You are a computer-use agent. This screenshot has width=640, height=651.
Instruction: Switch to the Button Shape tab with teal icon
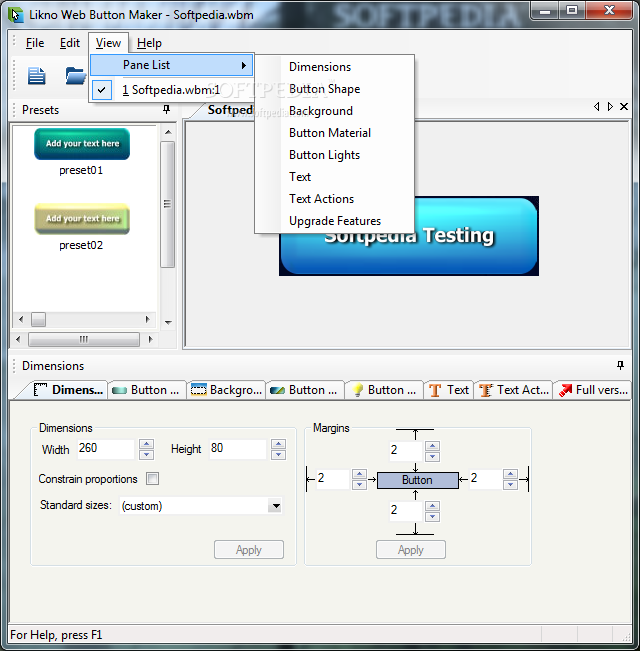click(x=146, y=390)
